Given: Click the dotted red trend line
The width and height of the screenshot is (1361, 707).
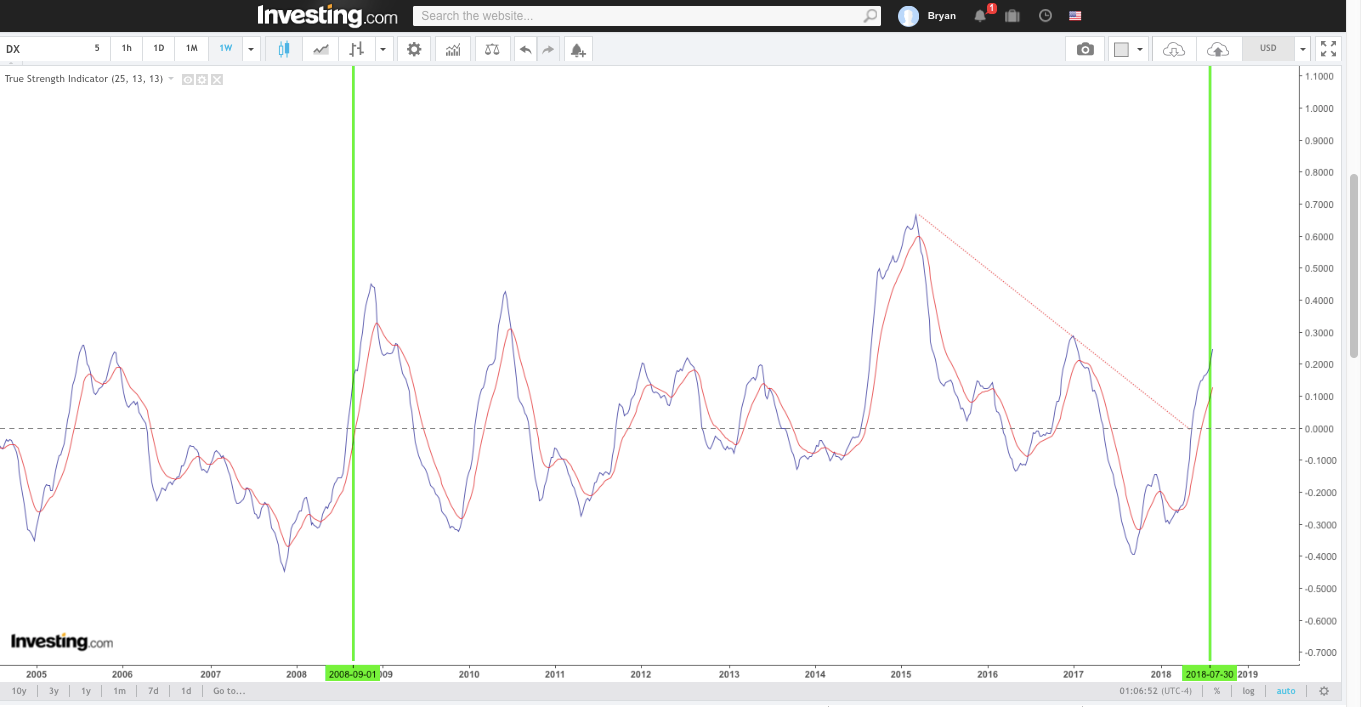Looking at the screenshot, I should pos(1054,322).
